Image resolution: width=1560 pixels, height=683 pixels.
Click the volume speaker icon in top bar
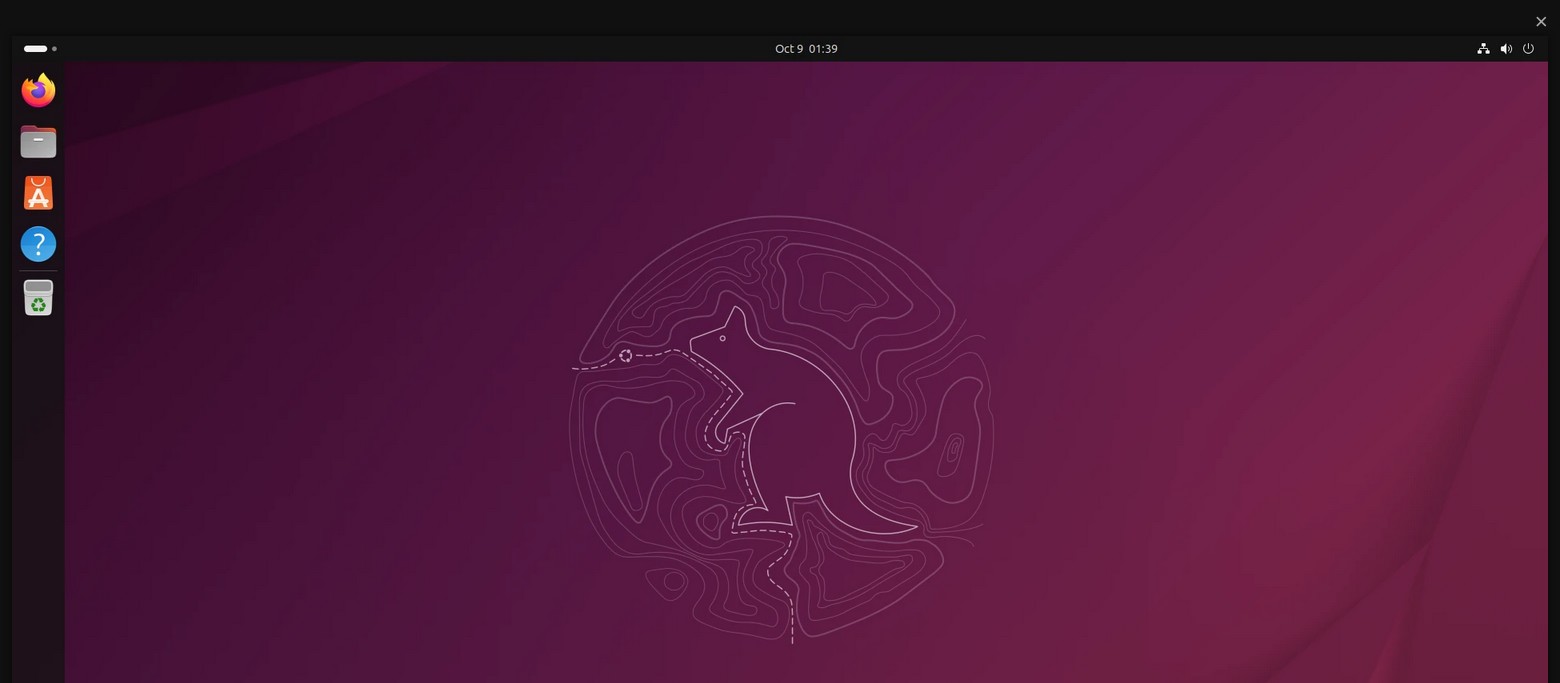coord(1506,49)
